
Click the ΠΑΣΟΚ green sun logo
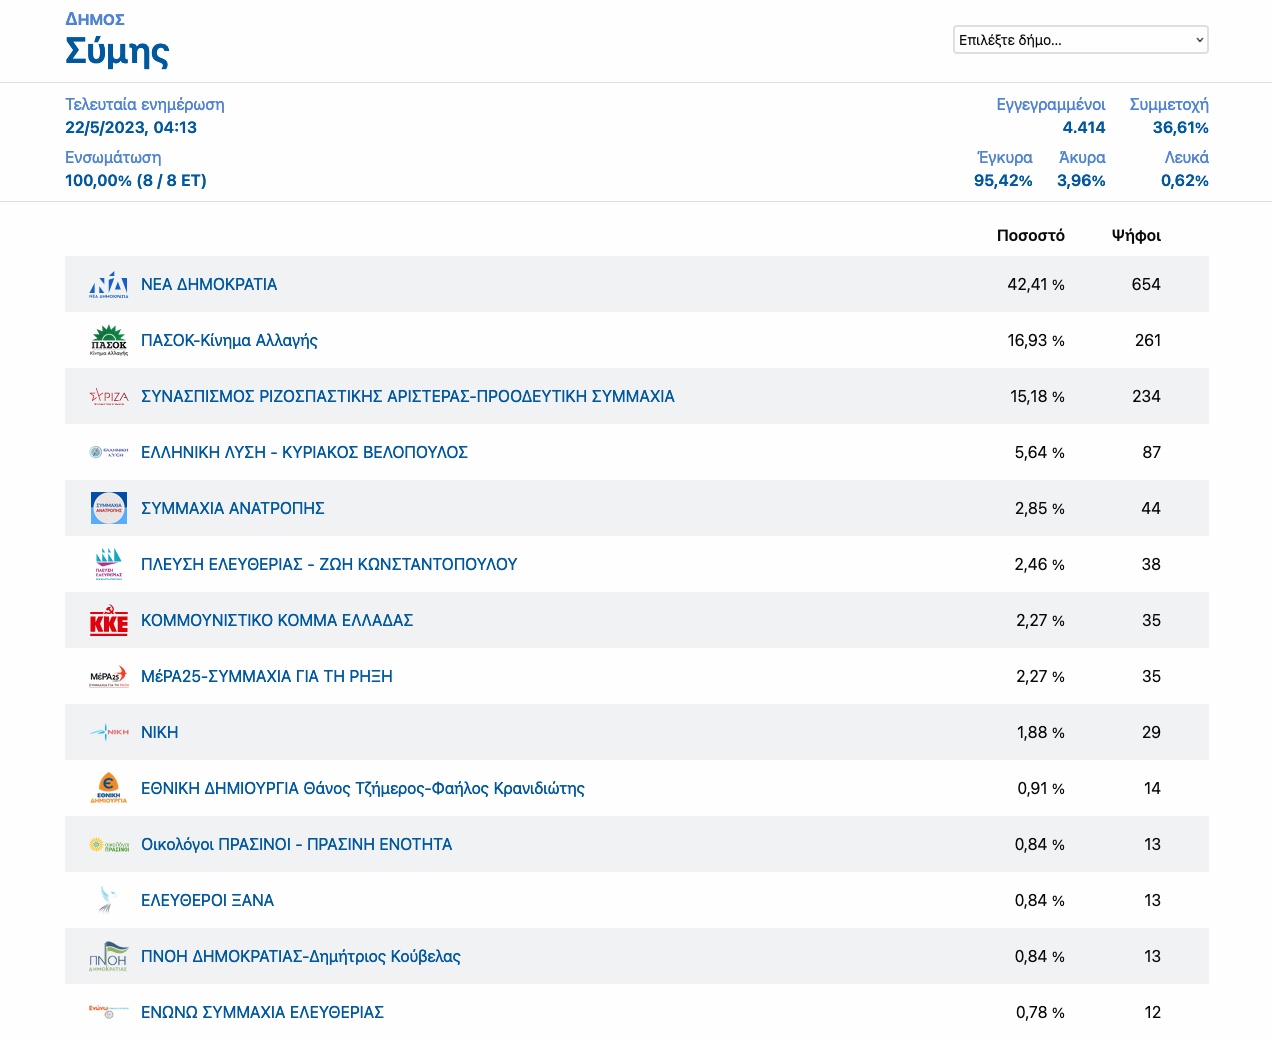pyautogui.click(x=109, y=340)
